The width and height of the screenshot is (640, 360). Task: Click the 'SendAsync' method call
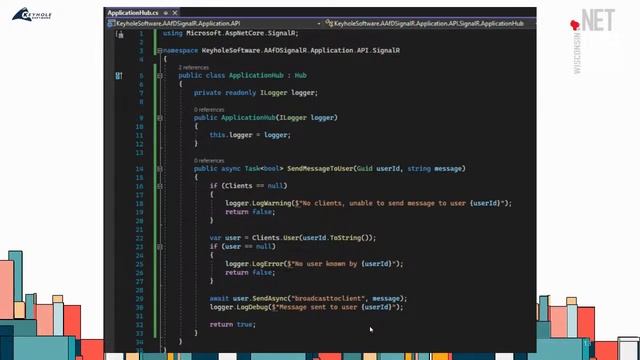point(270,298)
